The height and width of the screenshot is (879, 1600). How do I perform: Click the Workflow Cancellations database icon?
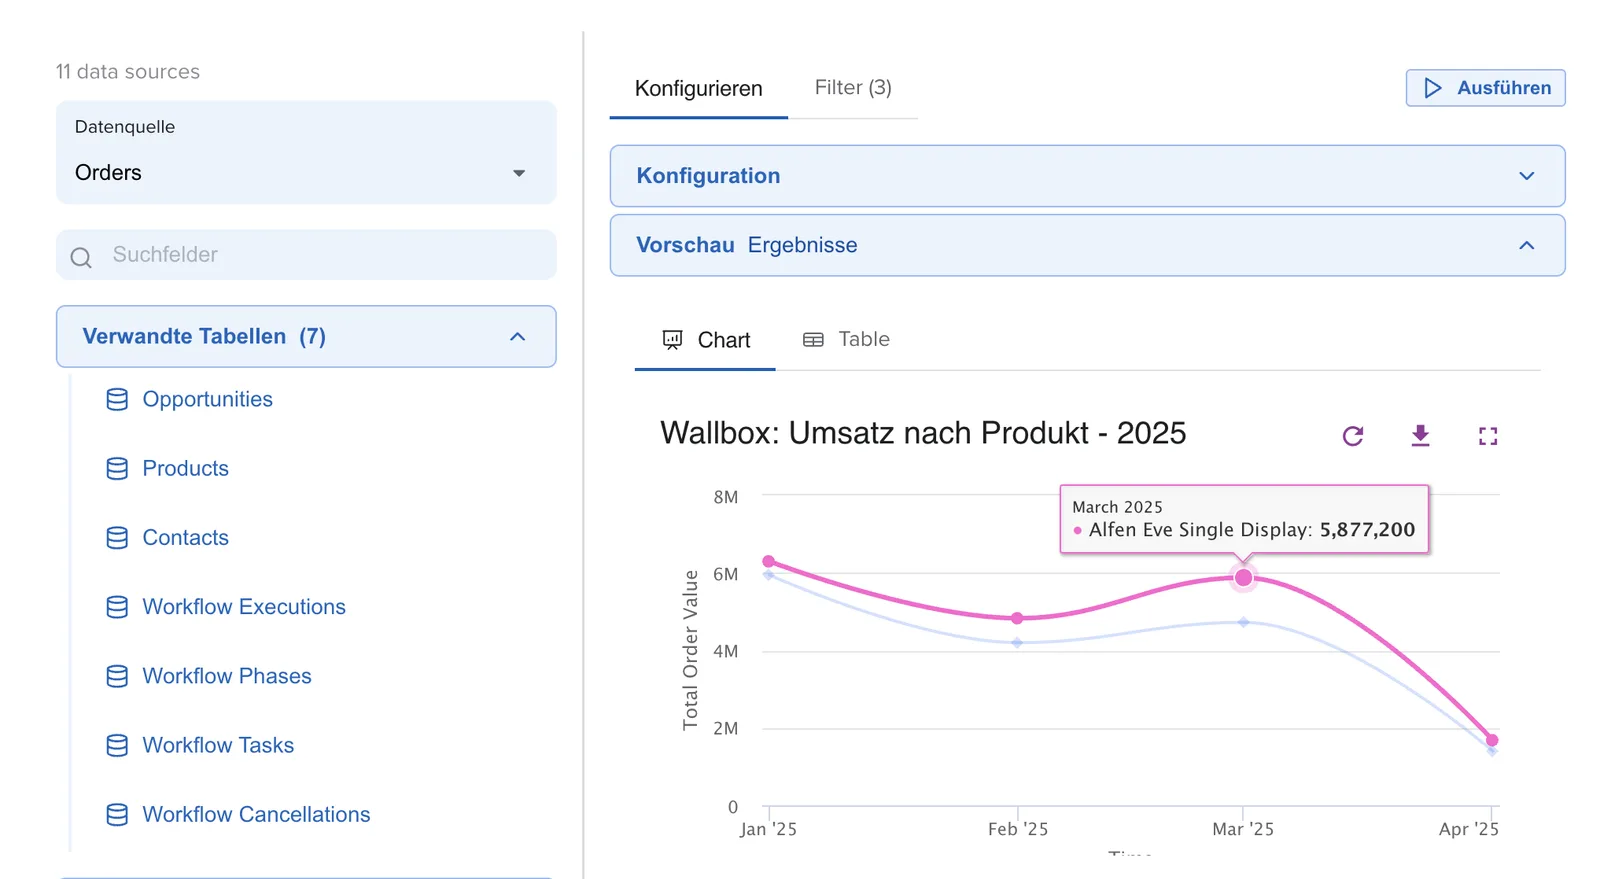[117, 815]
